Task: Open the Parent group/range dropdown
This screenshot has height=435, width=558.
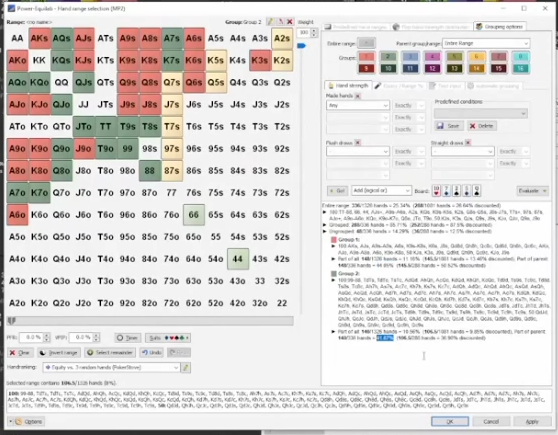Action: (486, 43)
